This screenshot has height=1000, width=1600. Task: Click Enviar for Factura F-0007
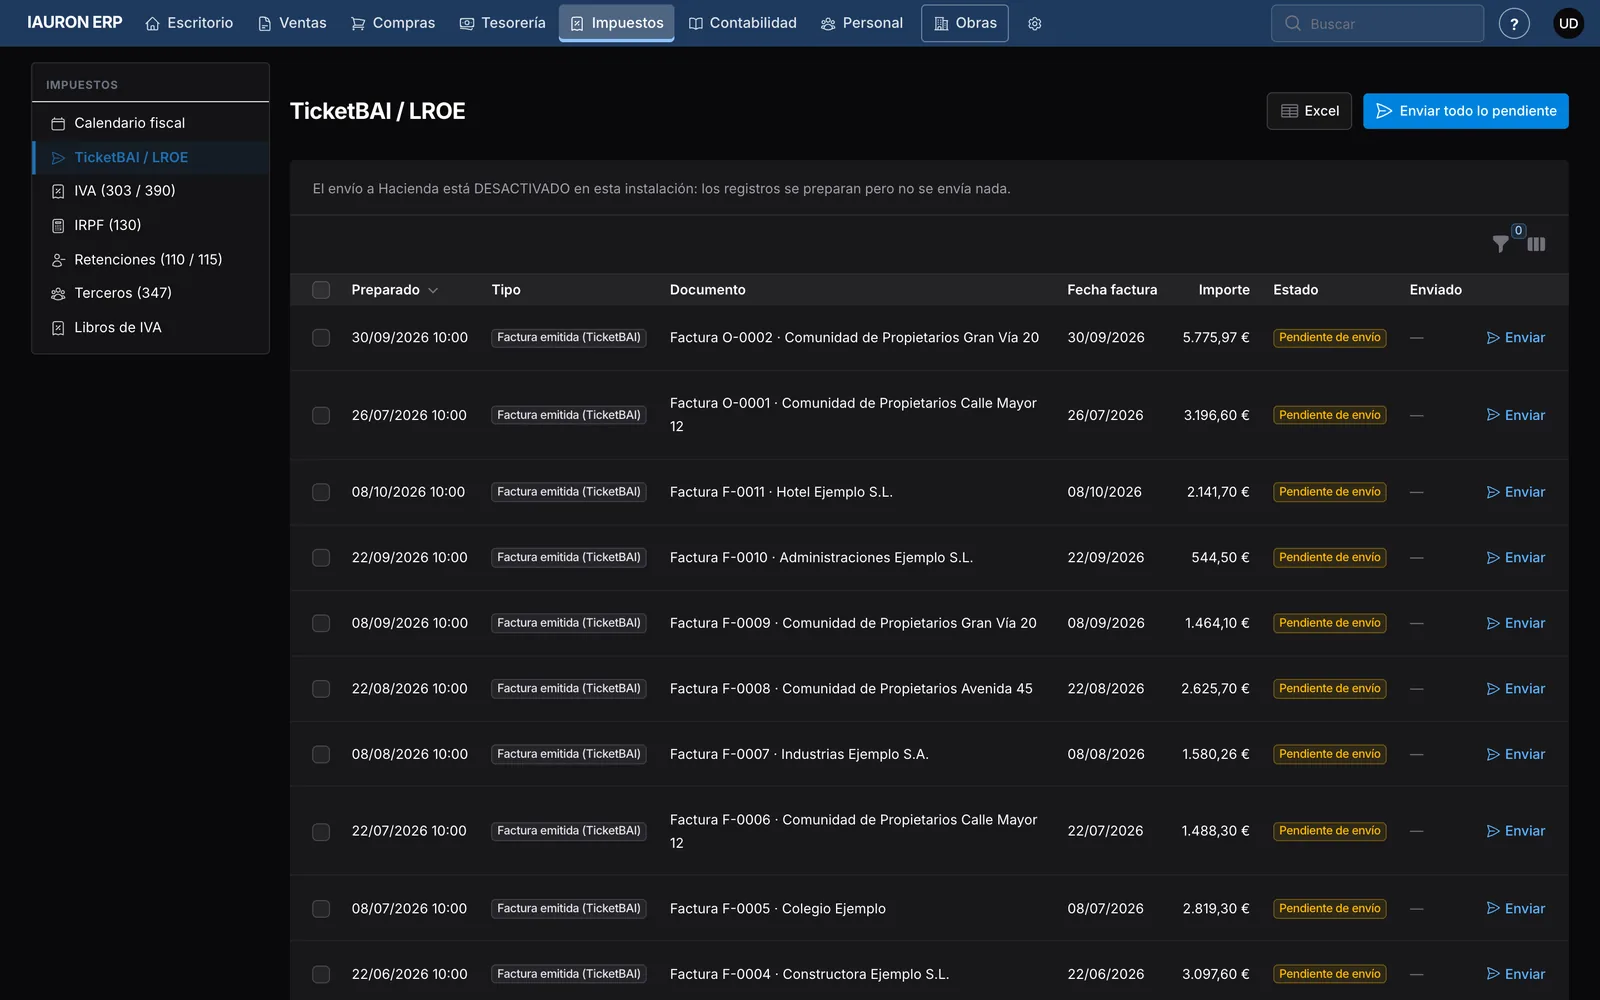point(1516,754)
